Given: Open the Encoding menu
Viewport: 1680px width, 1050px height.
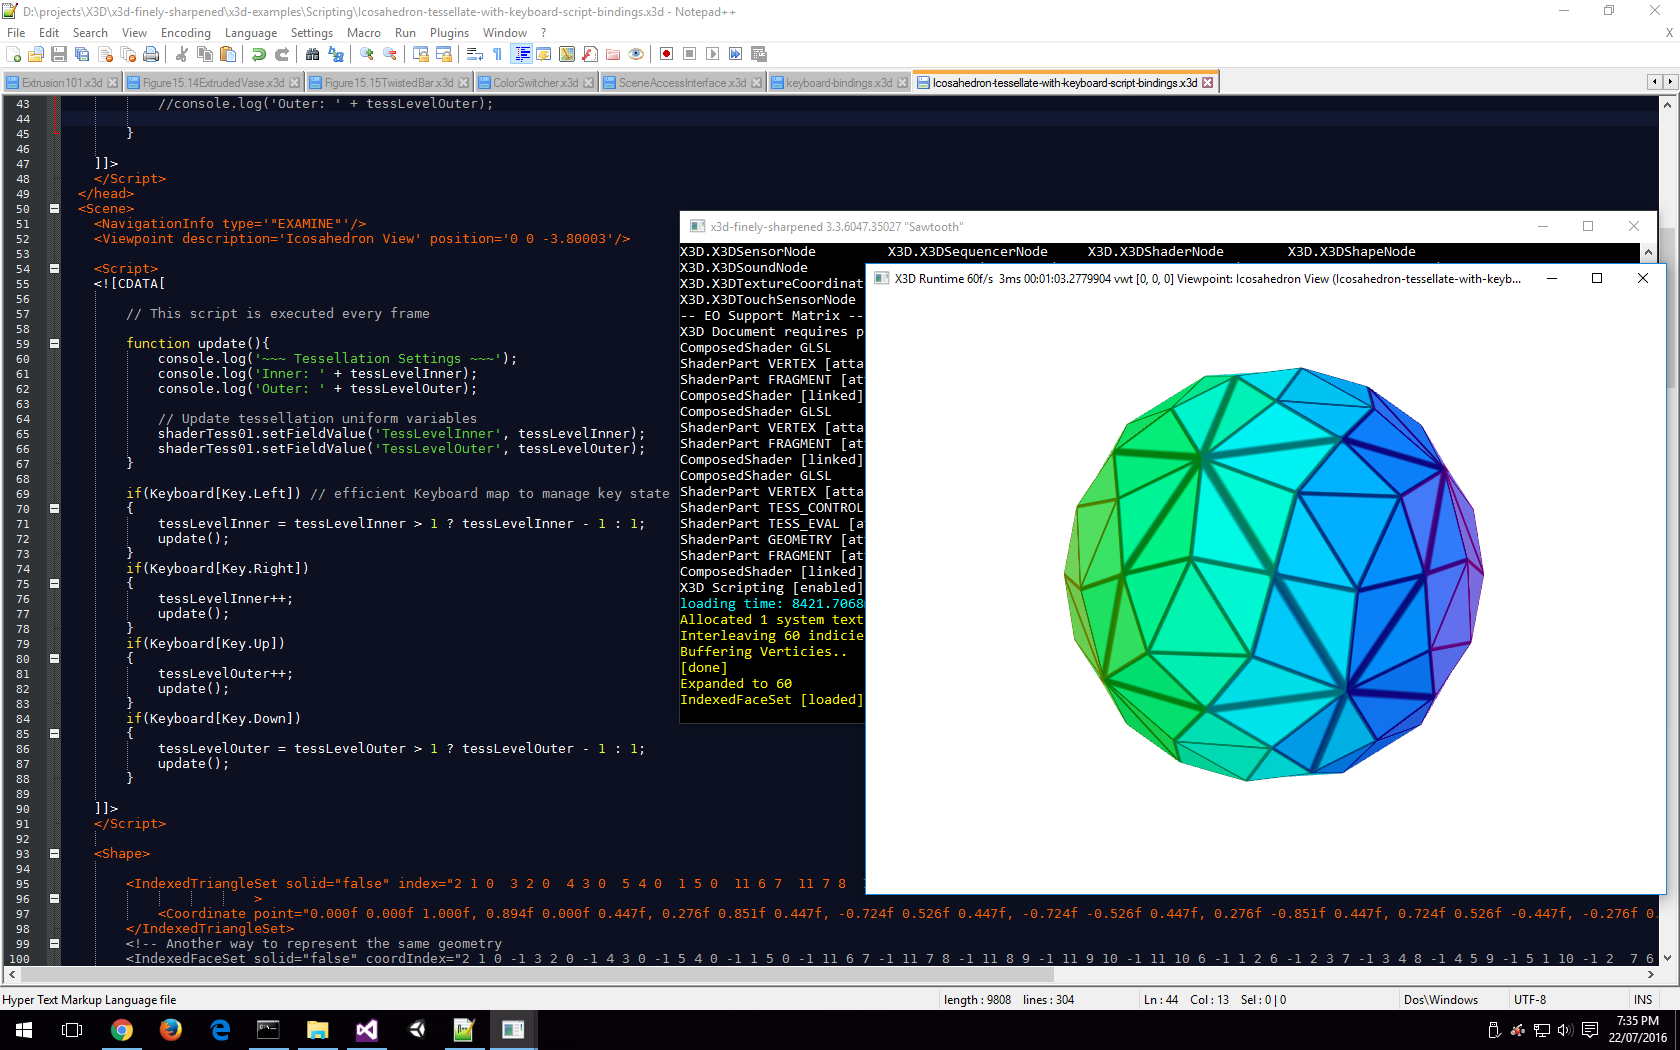Looking at the screenshot, I should pyautogui.click(x=186, y=33).
